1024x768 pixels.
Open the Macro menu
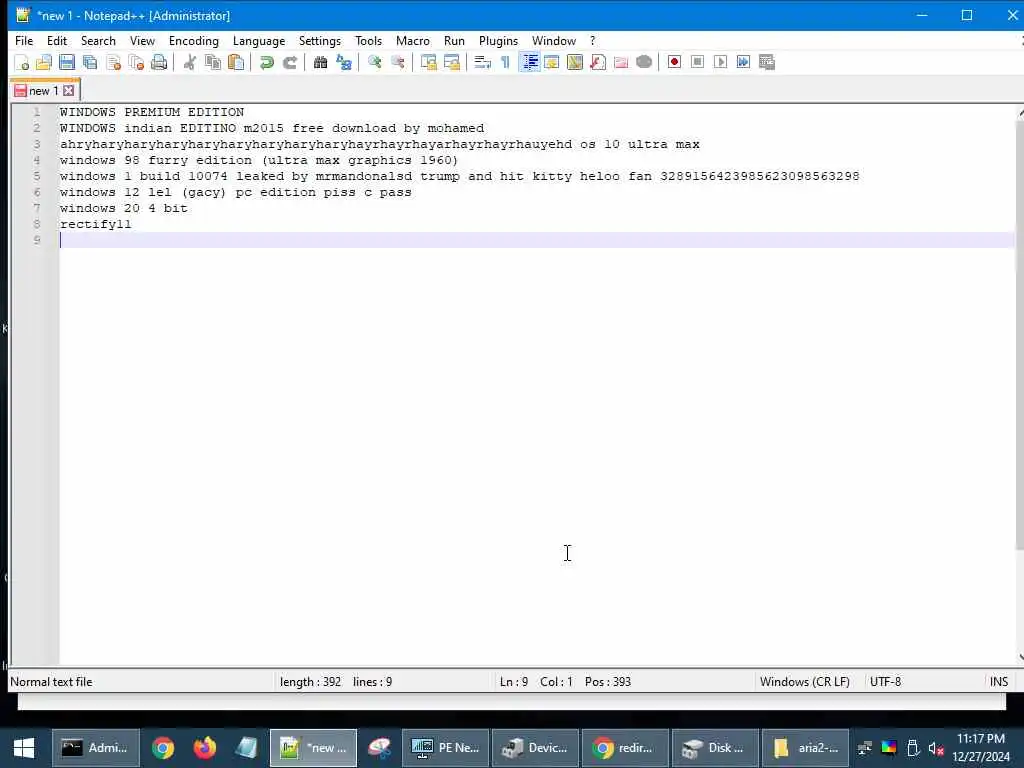[413, 40]
